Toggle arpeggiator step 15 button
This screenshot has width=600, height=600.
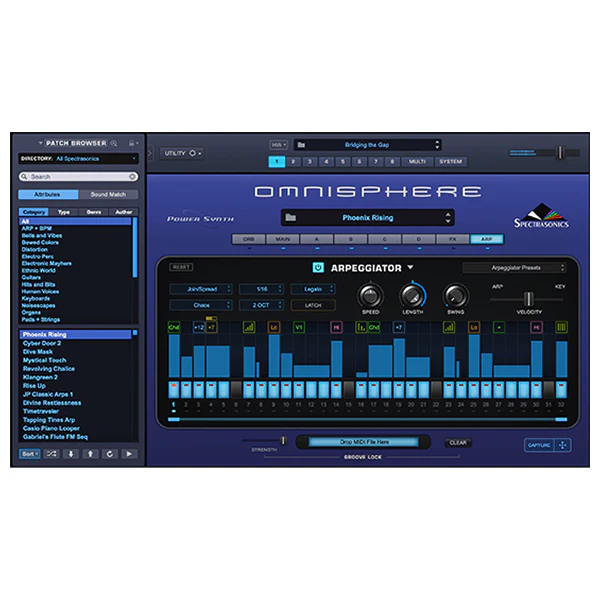(349, 390)
